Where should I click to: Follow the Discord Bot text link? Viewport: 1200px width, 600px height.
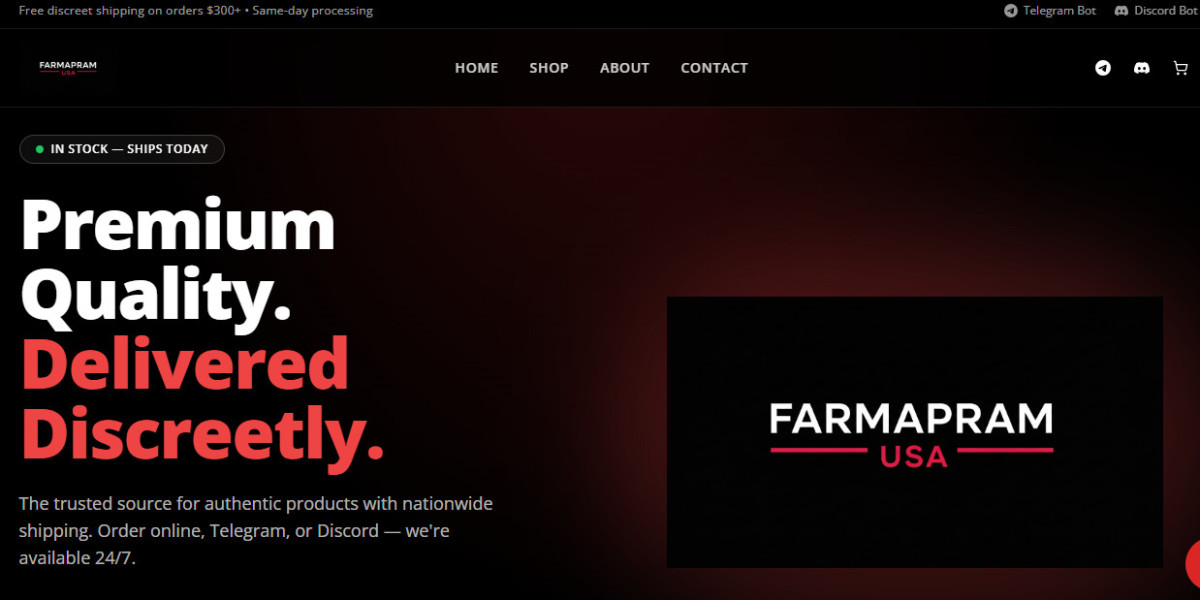1167,11
